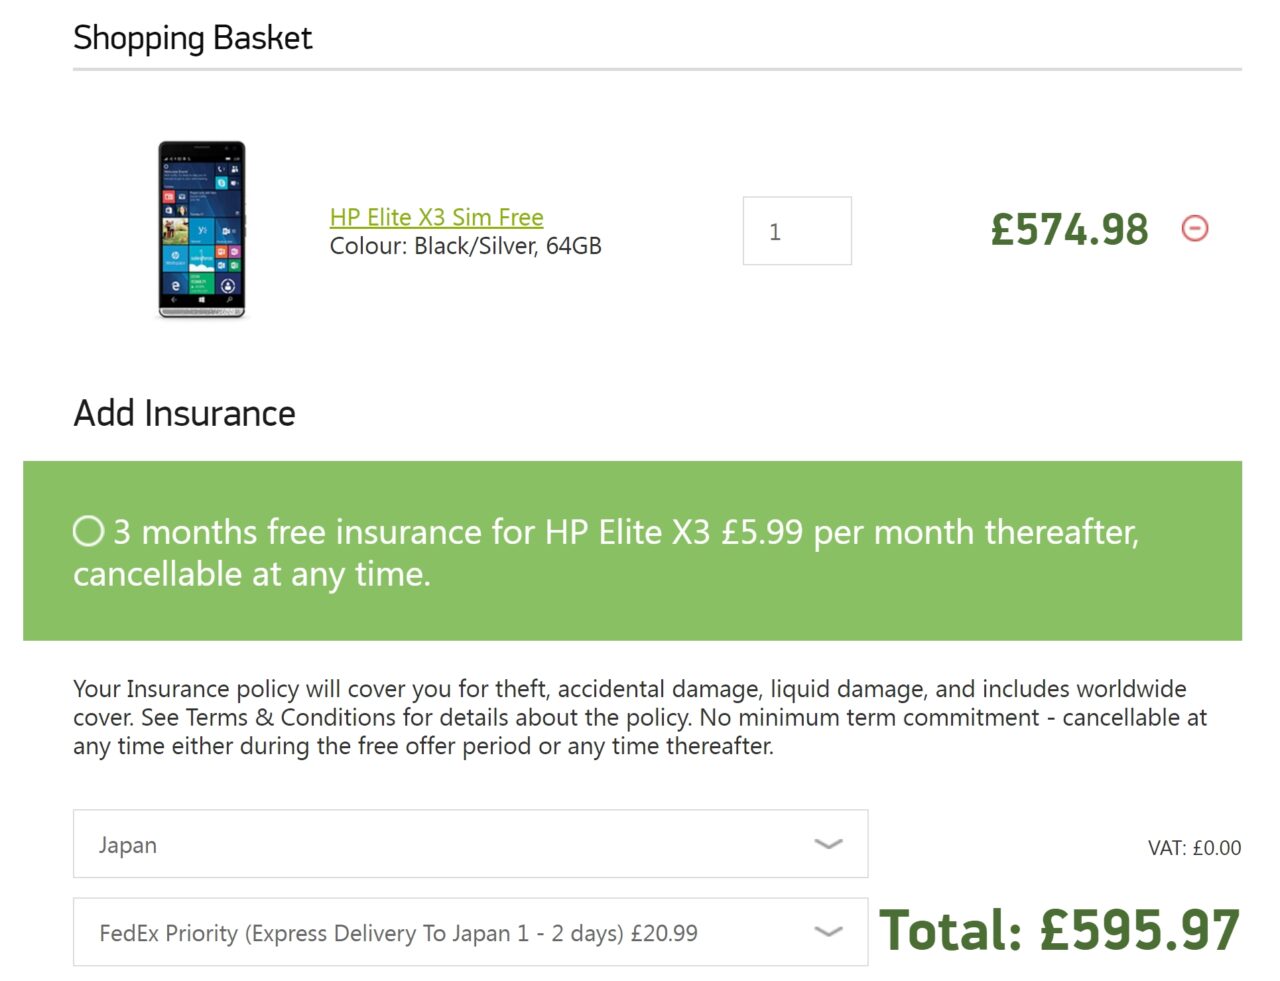Expand the chevron on the FedEx delivery selector
Viewport: 1280px width, 981px height.
click(x=828, y=932)
